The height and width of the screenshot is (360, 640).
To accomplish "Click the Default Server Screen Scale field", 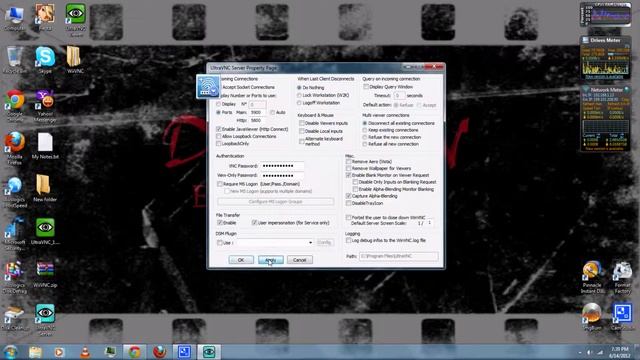I will (x=429, y=223).
